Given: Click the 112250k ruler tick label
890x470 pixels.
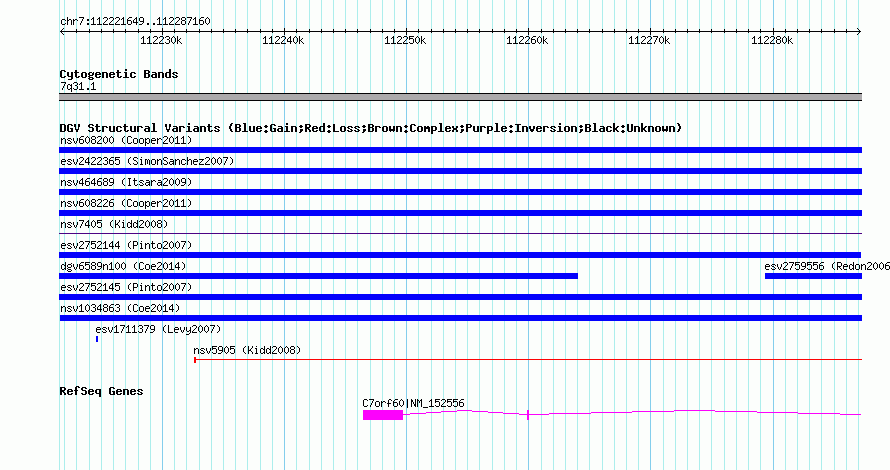Looking at the screenshot, I should (x=405, y=40).
